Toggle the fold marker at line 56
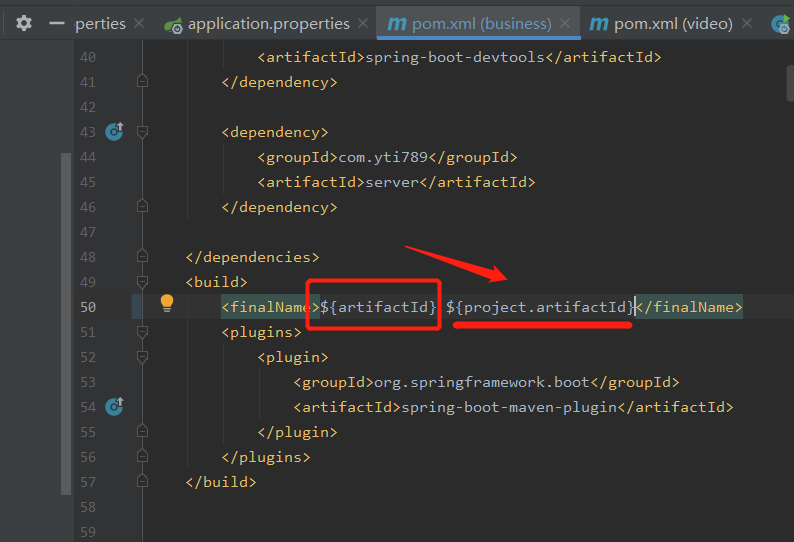The width and height of the screenshot is (794, 542). 142,456
